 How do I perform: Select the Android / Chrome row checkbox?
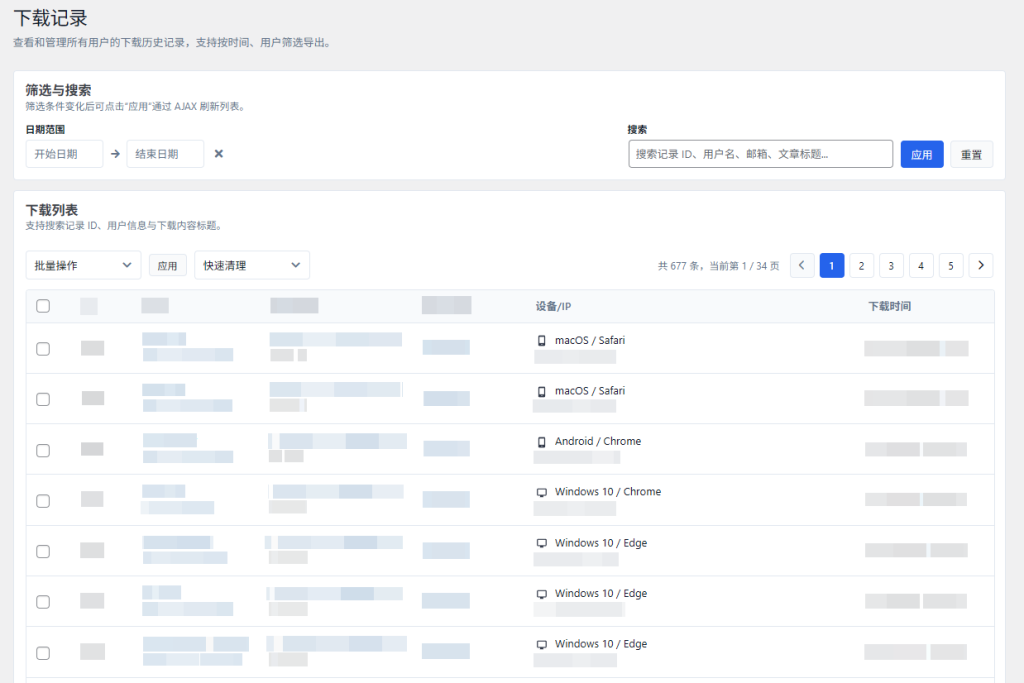point(43,450)
